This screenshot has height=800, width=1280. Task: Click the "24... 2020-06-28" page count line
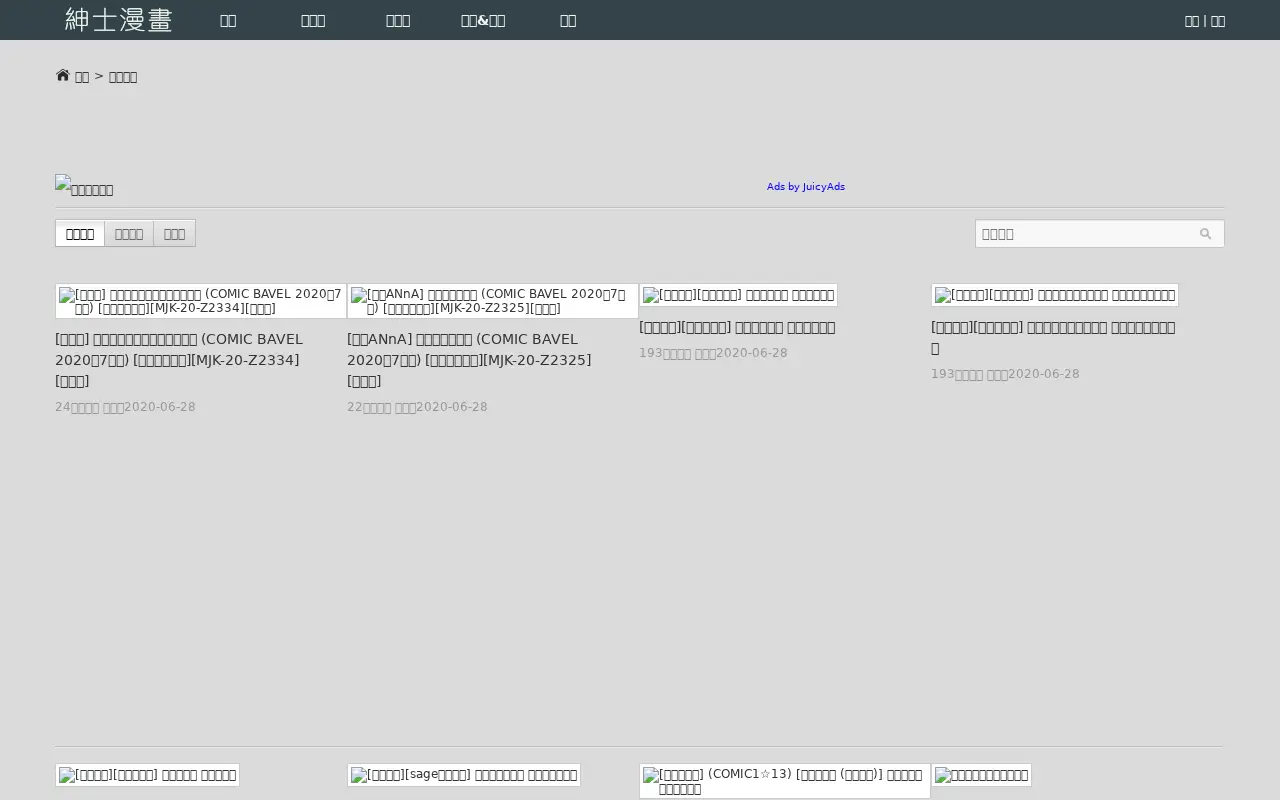click(x=125, y=407)
